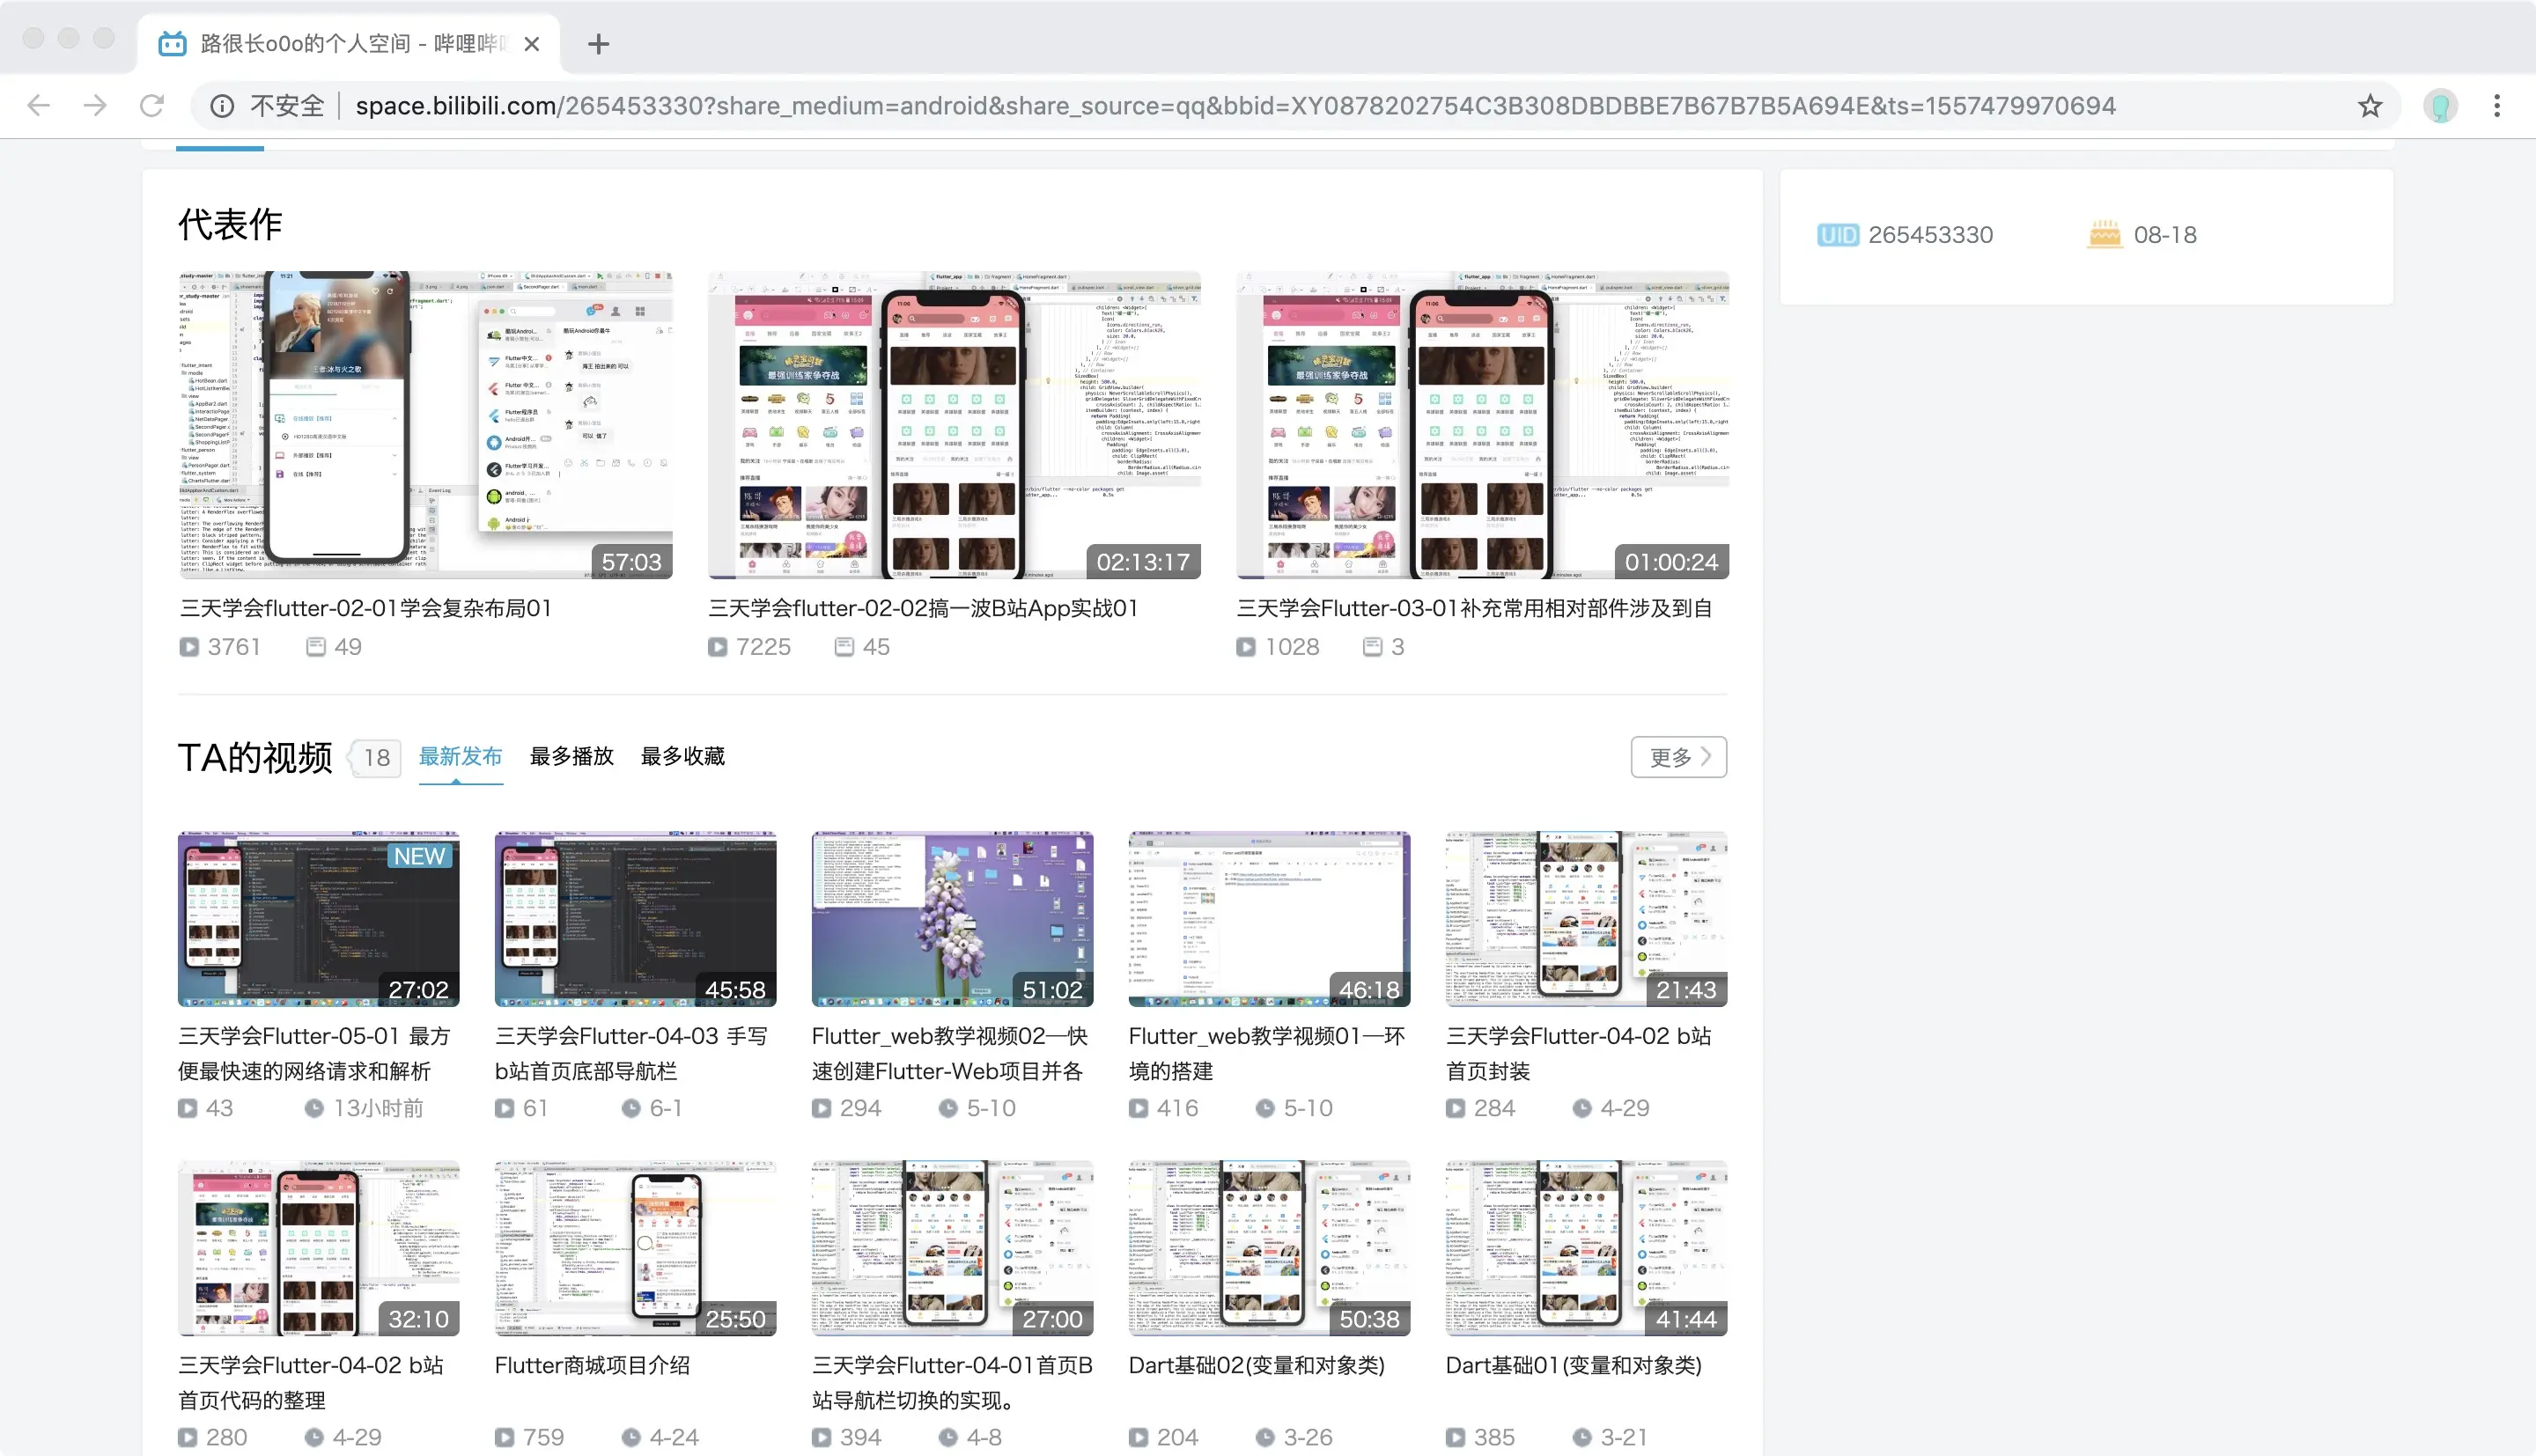Image resolution: width=2536 pixels, height=1456 pixels.
Task: Open the NEW-tagged 27:02 video thumbnail
Action: (x=318, y=918)
